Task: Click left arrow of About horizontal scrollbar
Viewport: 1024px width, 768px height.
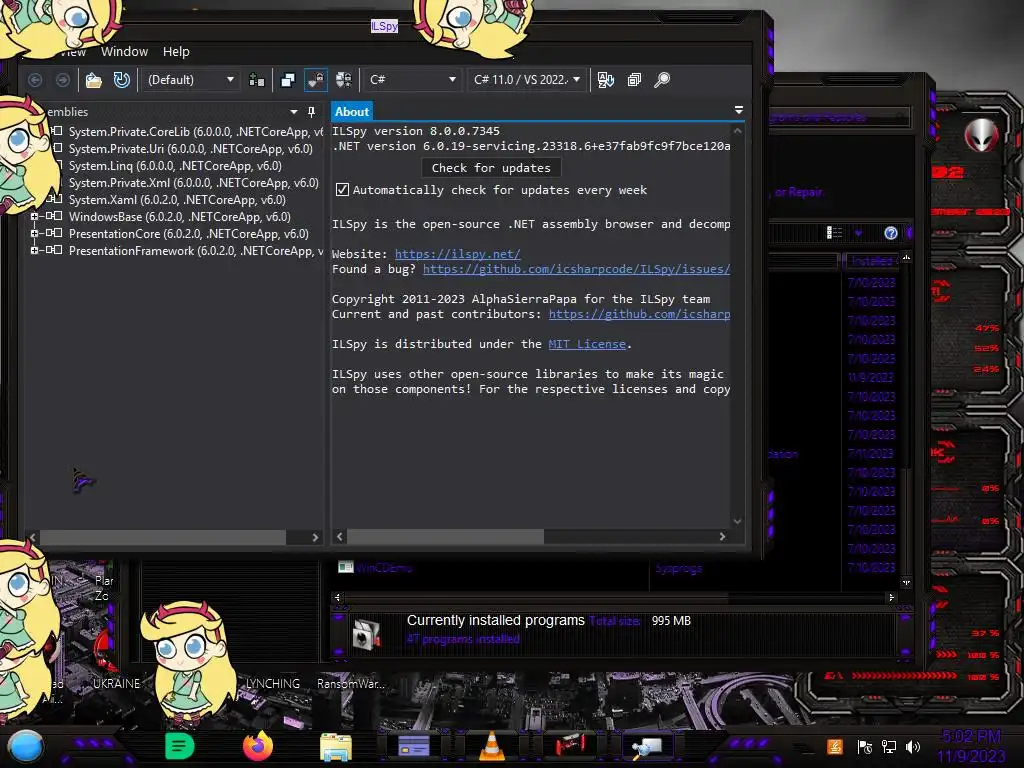Action: tap(339, 536)
